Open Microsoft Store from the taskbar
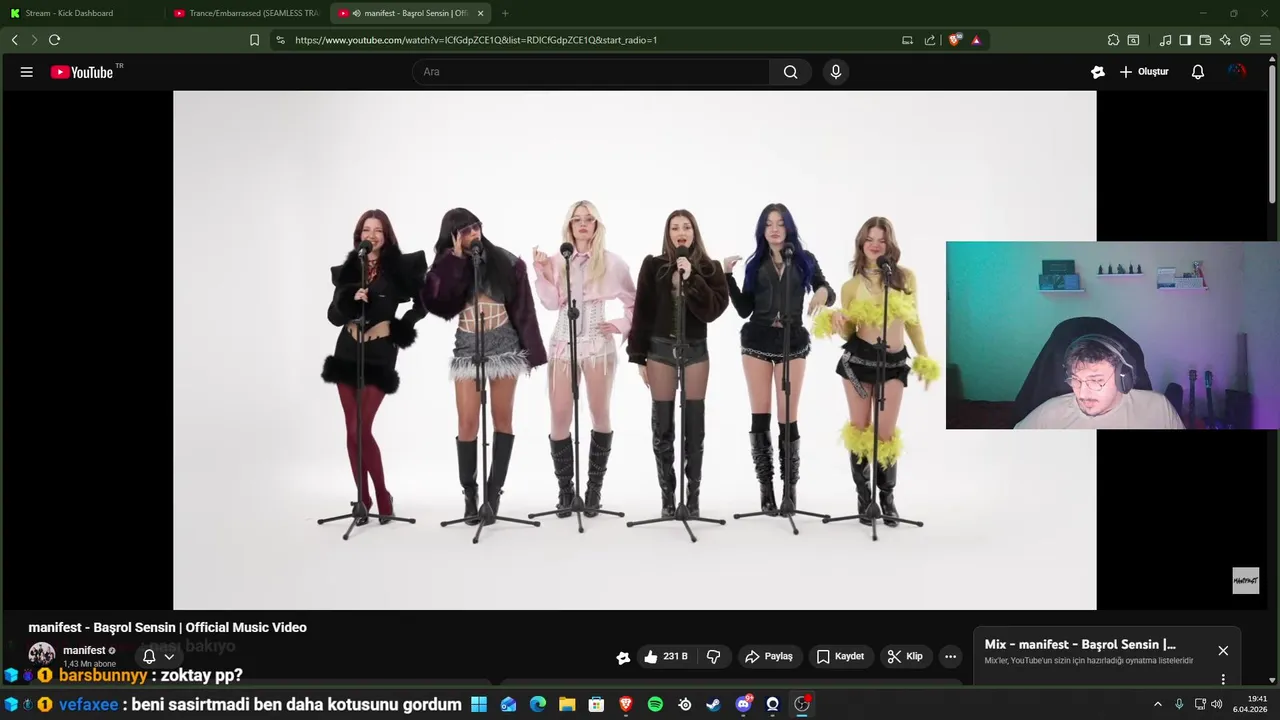Image resolution: width=1280 pixels, height=720 pixels. pos(597,704)
